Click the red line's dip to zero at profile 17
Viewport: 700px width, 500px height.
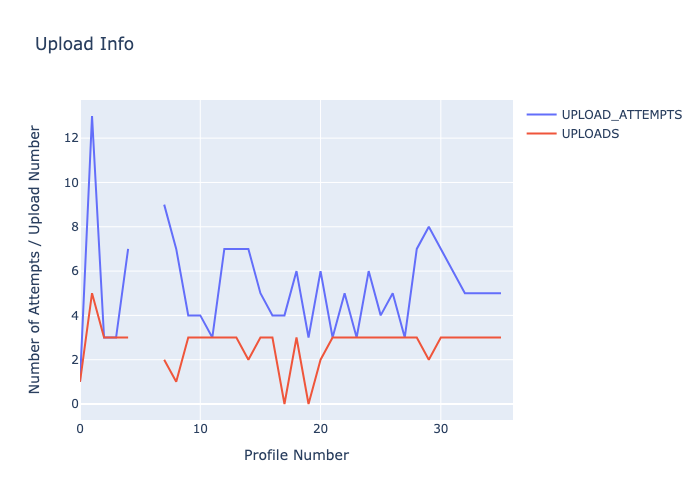point(284,404)
